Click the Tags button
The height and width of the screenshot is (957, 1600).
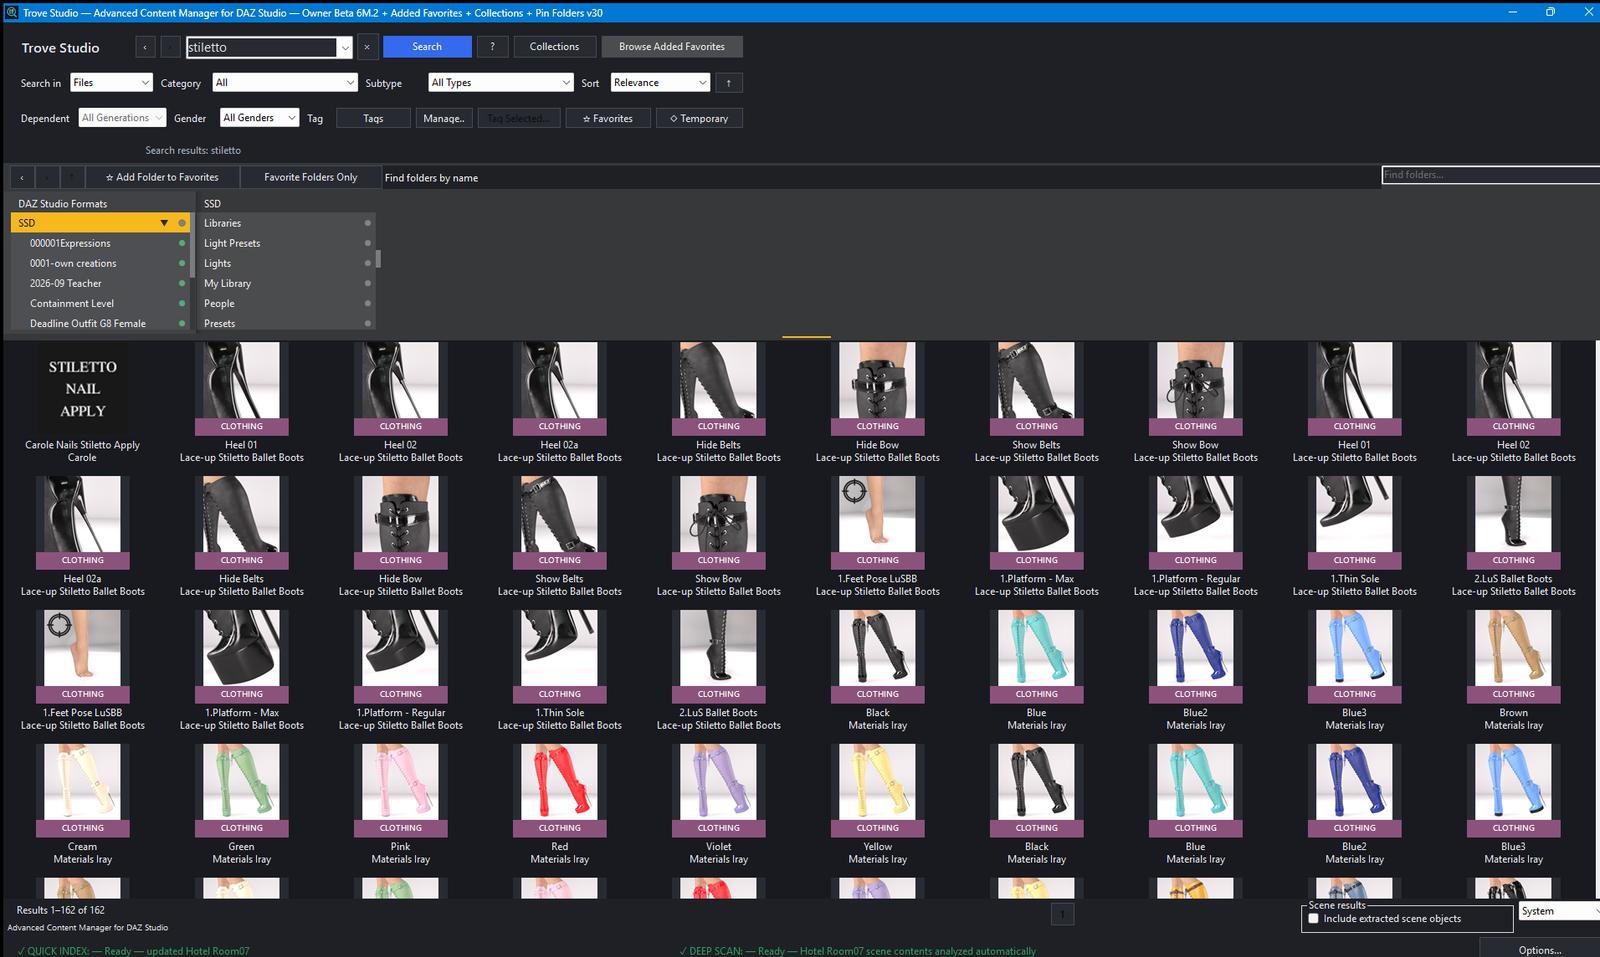373,118
